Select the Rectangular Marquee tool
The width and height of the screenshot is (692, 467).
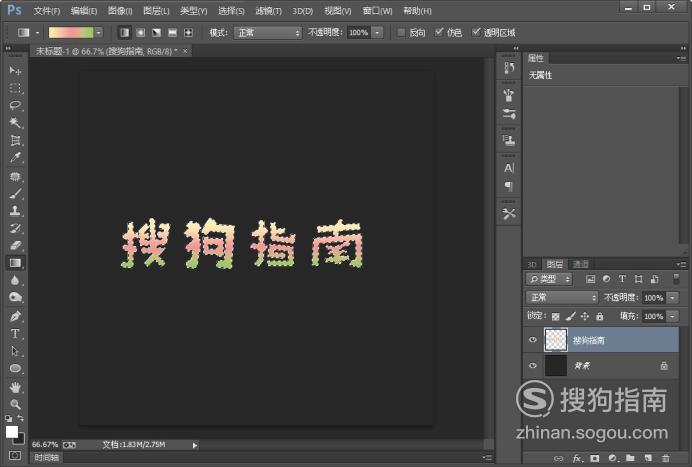[x=15, y=88]
